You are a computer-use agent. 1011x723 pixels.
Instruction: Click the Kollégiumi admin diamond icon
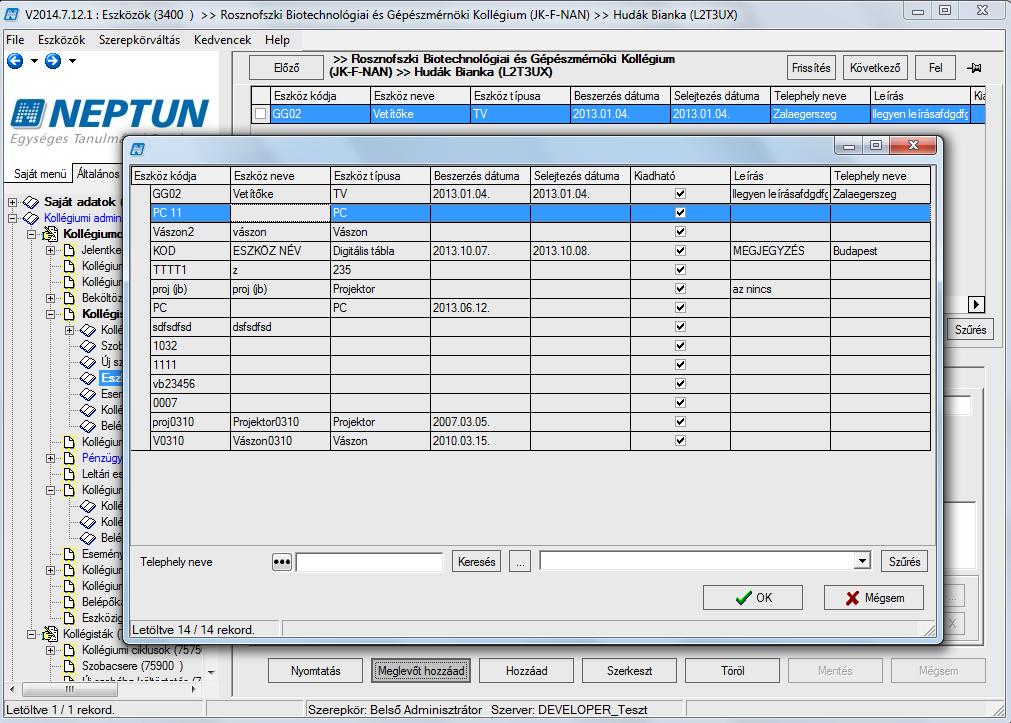pyautogui.click(x=31, y=218)
